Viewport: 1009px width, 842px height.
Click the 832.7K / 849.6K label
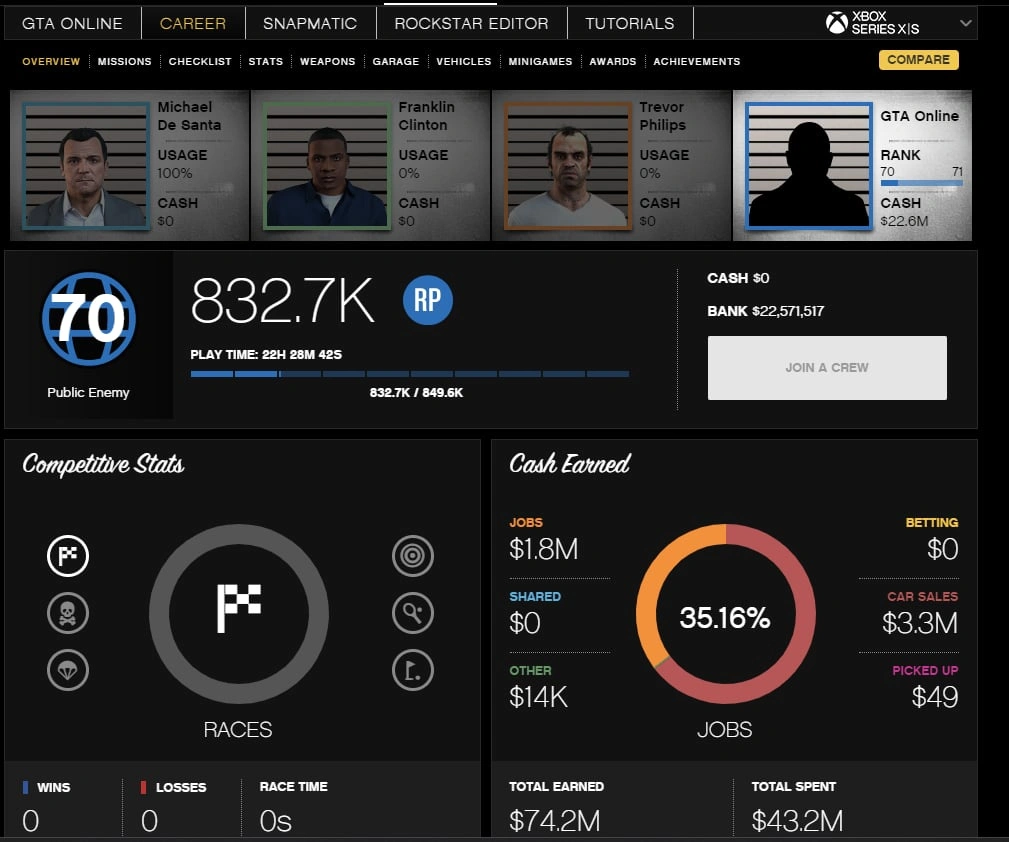click(416, 393)
